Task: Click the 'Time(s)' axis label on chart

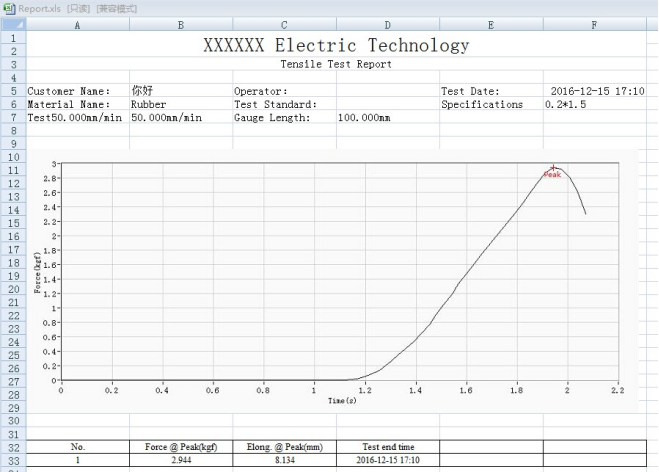Action: 341,400
